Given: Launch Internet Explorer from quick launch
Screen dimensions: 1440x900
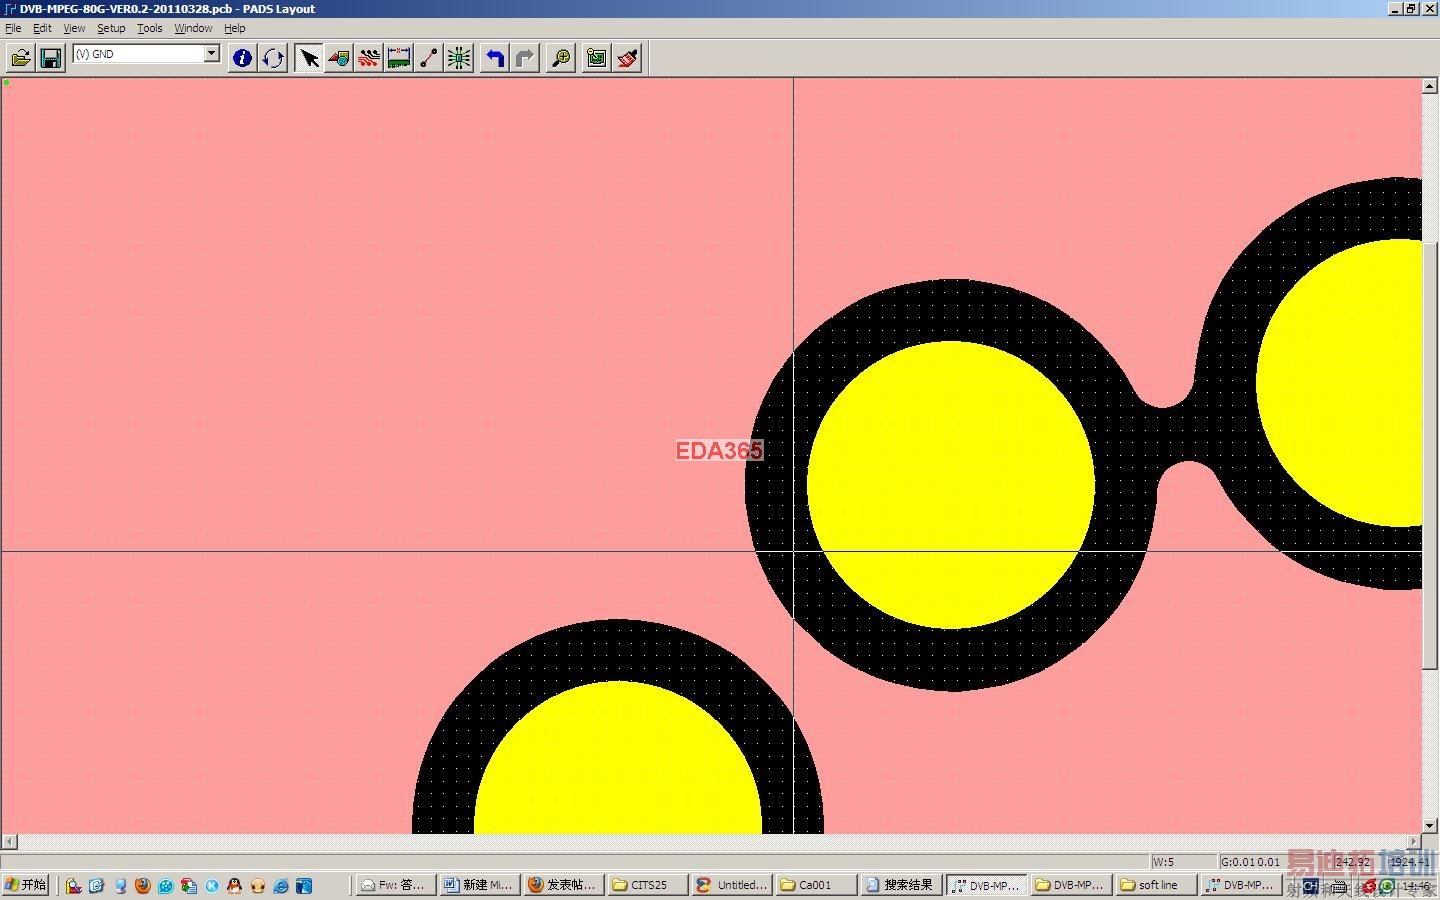Looking at the screenshot, I should click(281, 886).
